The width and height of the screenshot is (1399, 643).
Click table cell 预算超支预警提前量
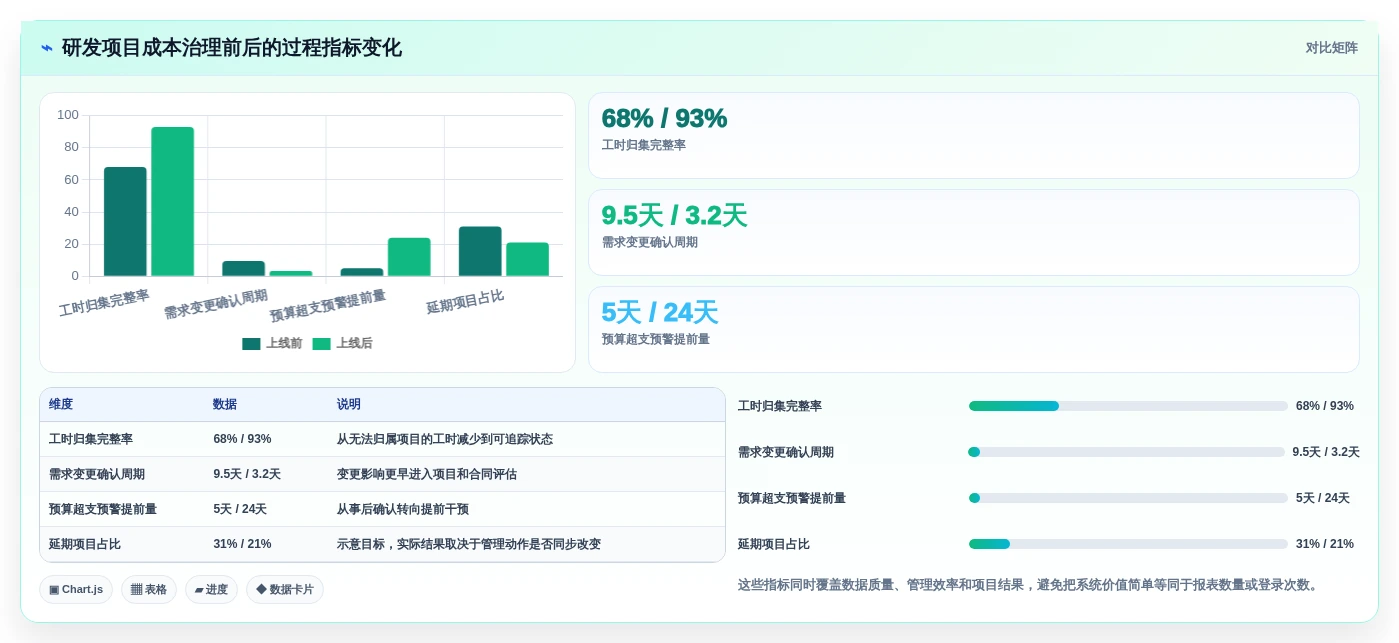[x=103, y=509]
